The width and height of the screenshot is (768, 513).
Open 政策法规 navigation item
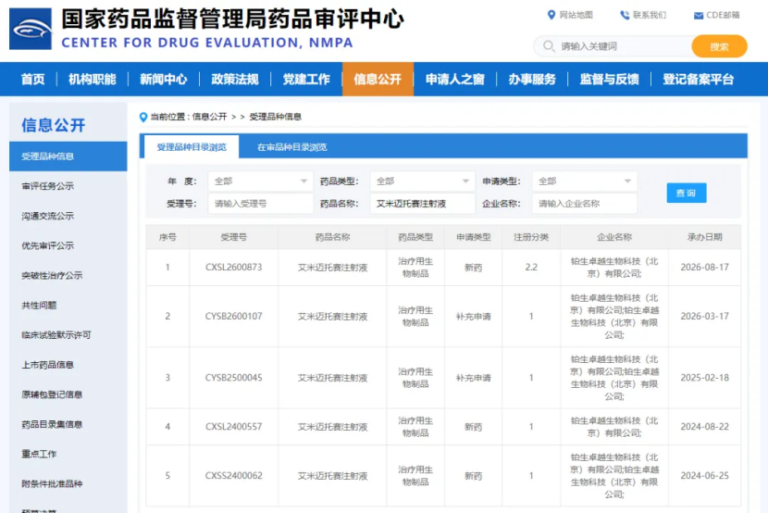(x=235, y=79)
